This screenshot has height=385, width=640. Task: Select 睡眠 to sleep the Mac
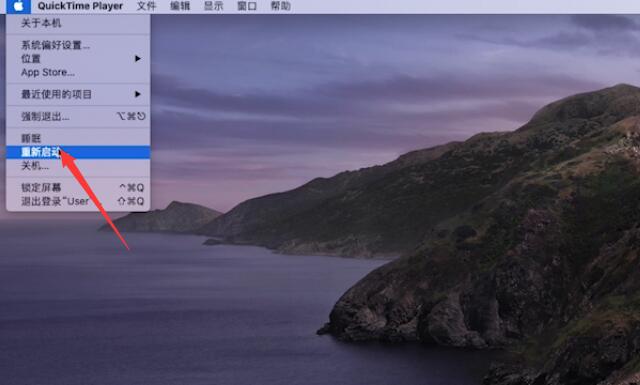[78, 138]
